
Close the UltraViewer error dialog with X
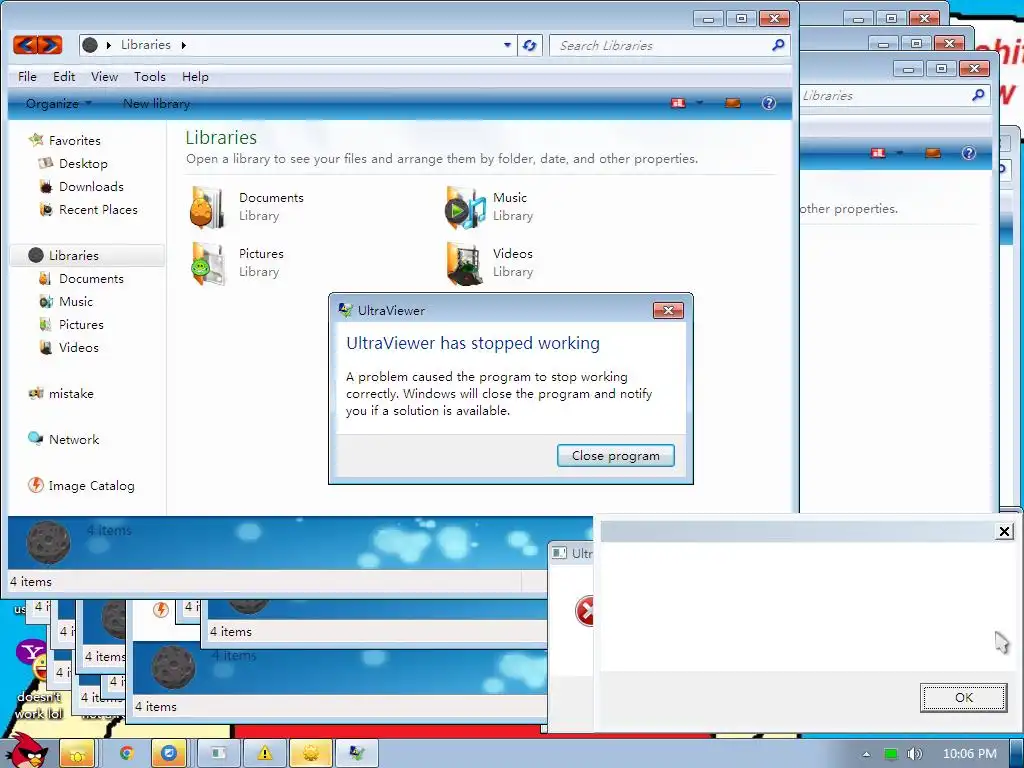[x=668, y=310]
